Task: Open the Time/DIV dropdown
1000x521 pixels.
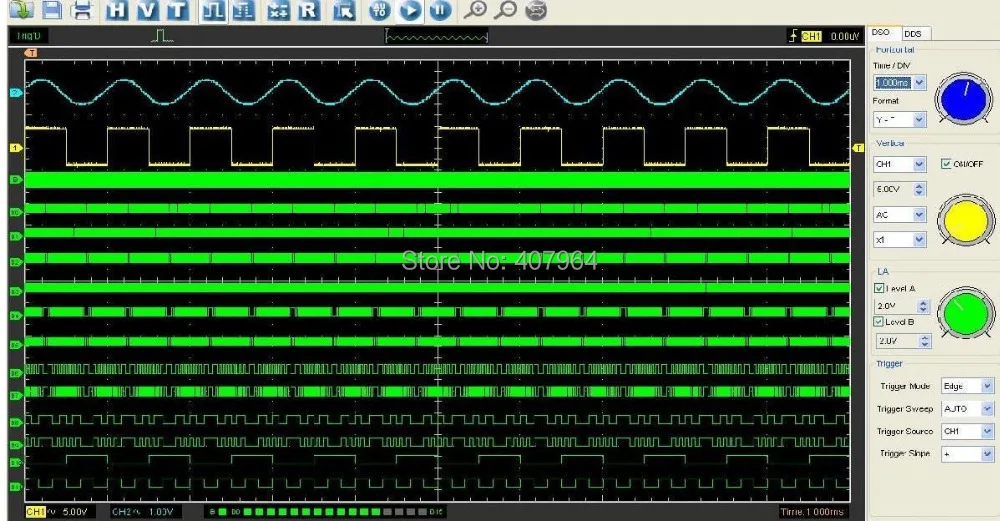Action: click(x=919, y=83)
